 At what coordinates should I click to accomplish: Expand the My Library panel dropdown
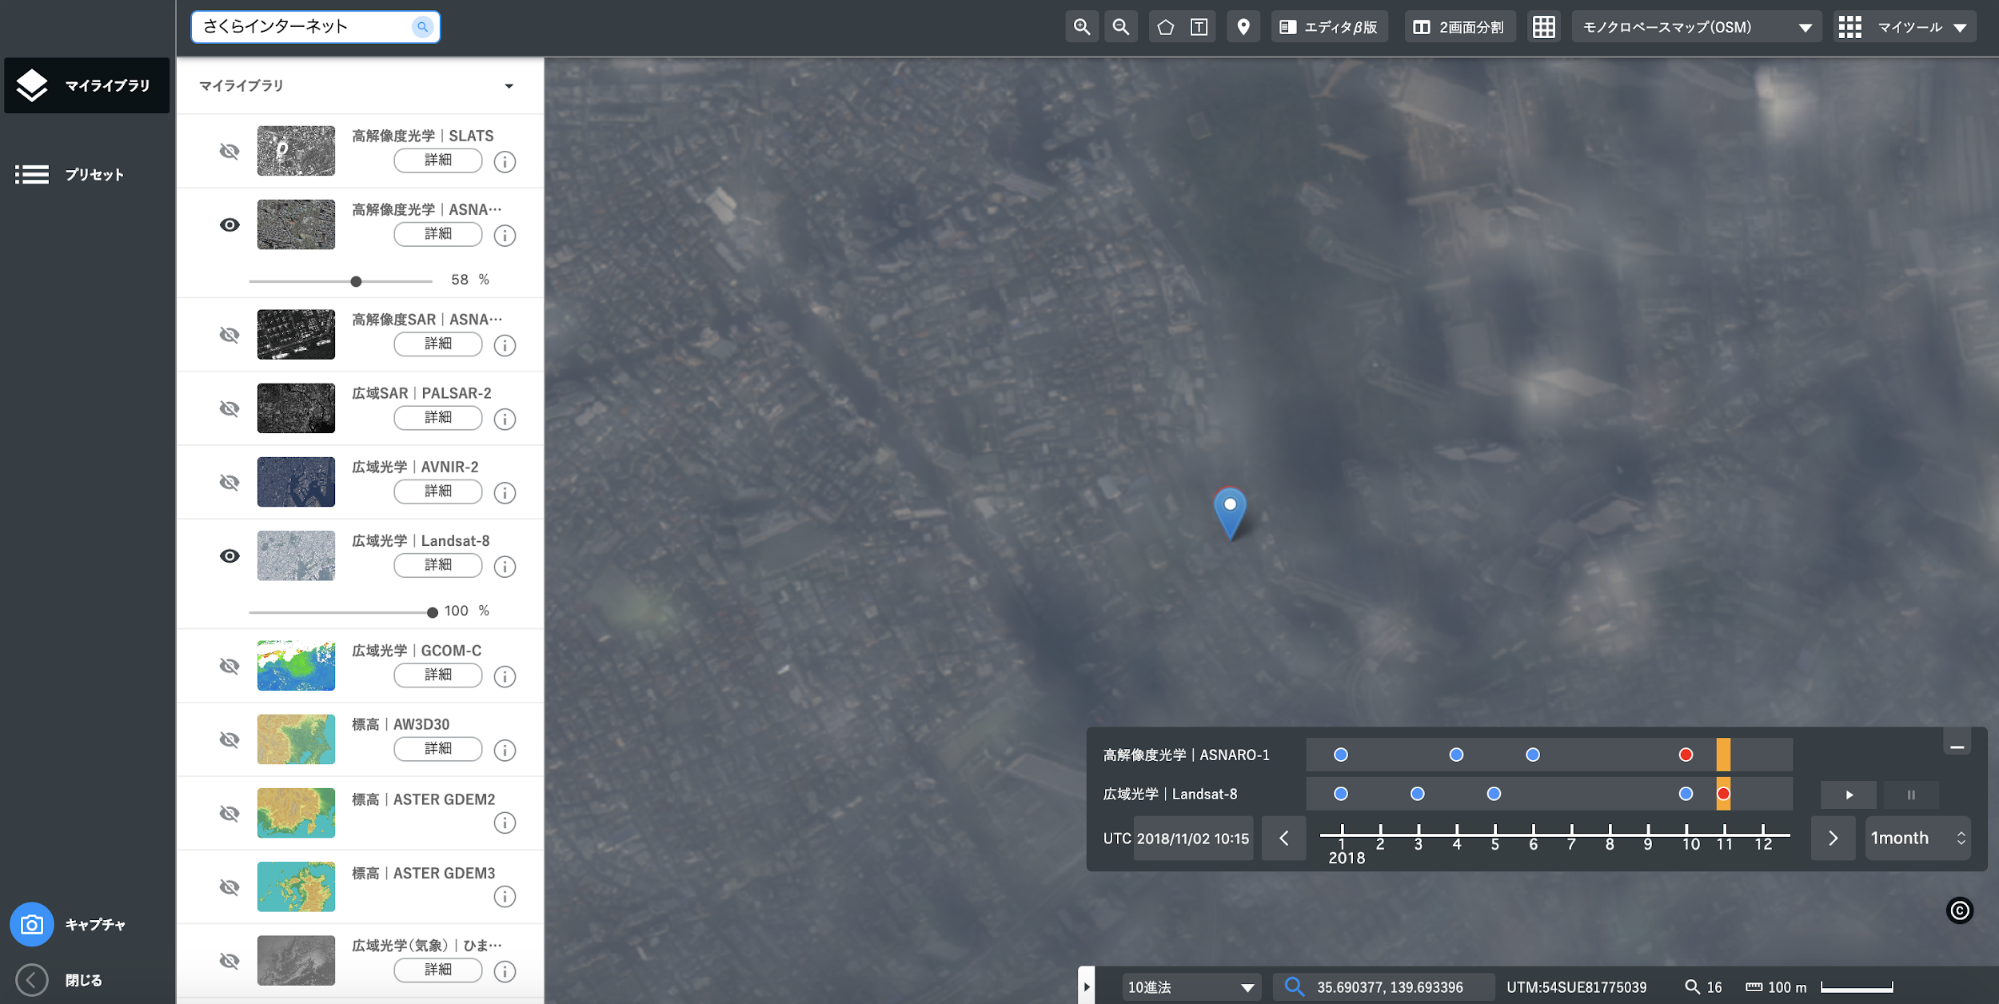[509, 86]
